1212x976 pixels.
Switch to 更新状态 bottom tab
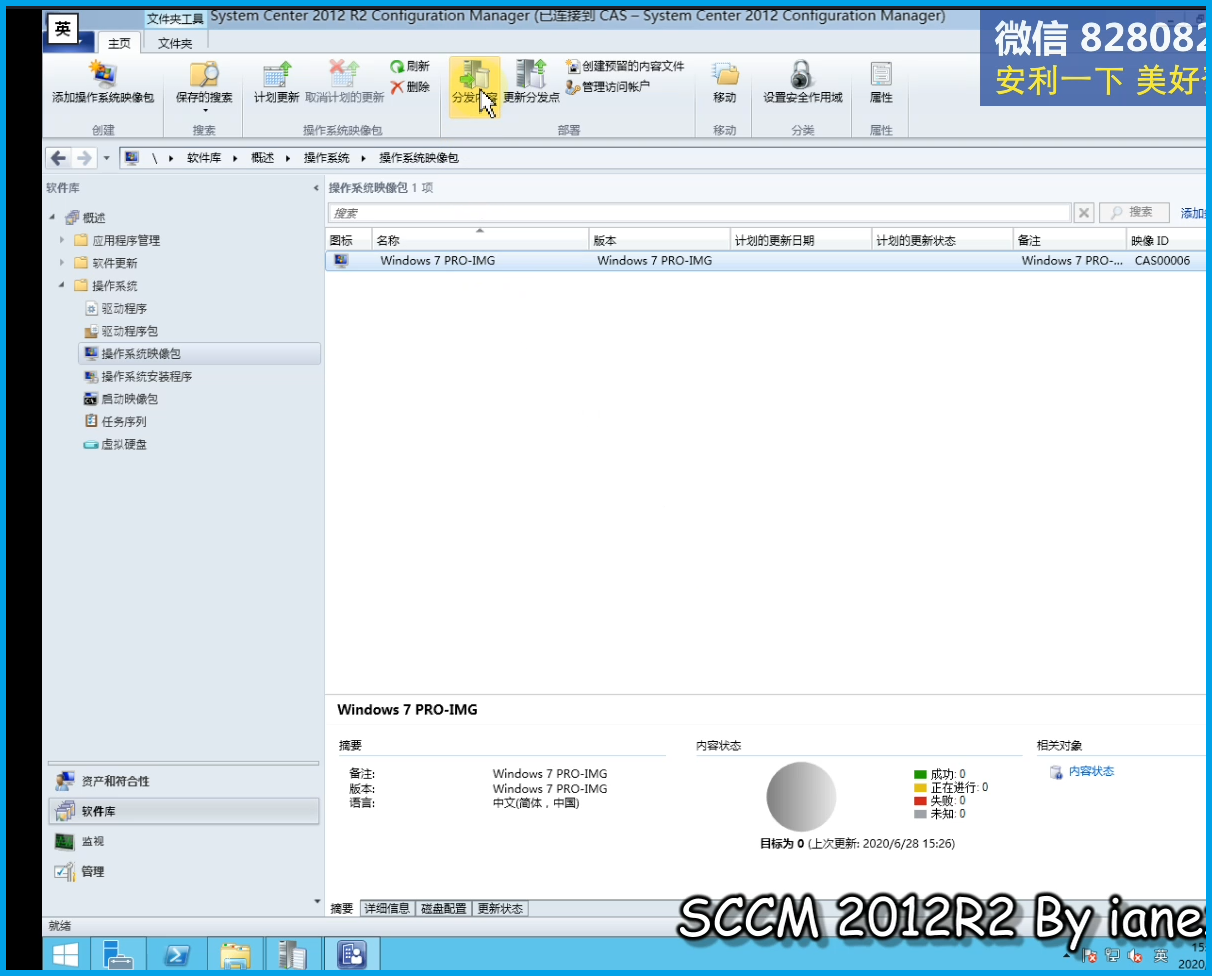coord(500,908)
